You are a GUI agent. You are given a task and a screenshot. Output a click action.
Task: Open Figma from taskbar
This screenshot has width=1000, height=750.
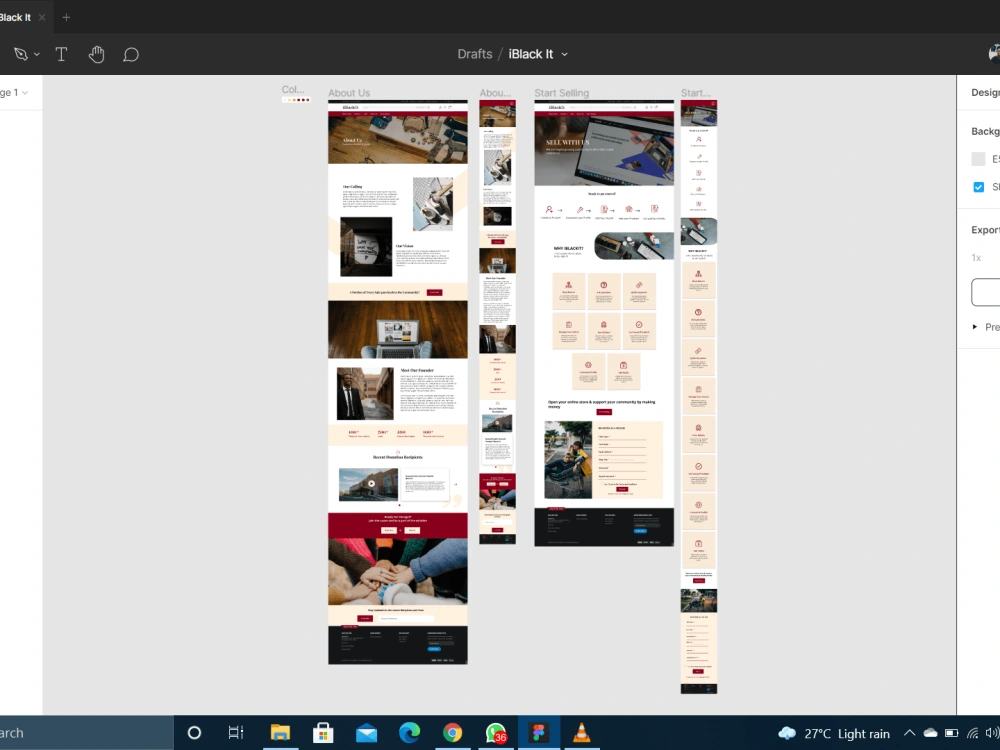pos(539,733)
